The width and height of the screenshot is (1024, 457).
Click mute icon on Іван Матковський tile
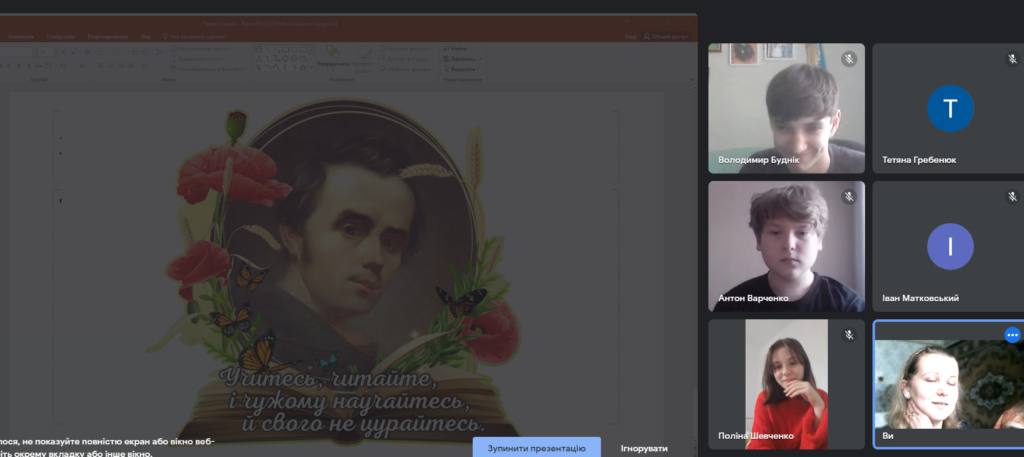point(1012,197)
